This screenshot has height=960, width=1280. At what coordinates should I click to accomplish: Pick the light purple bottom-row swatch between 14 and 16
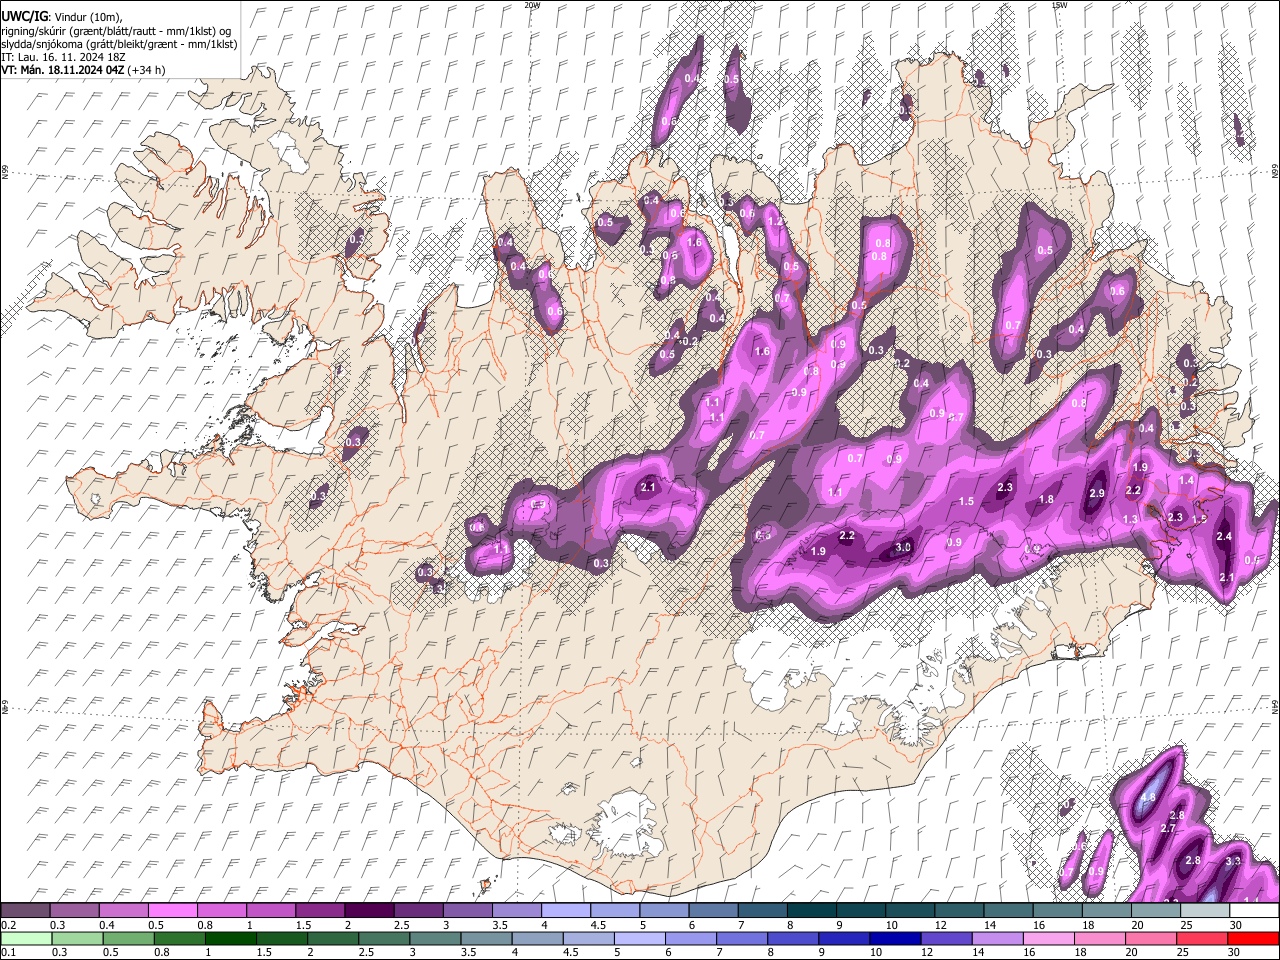pos(996,938)
